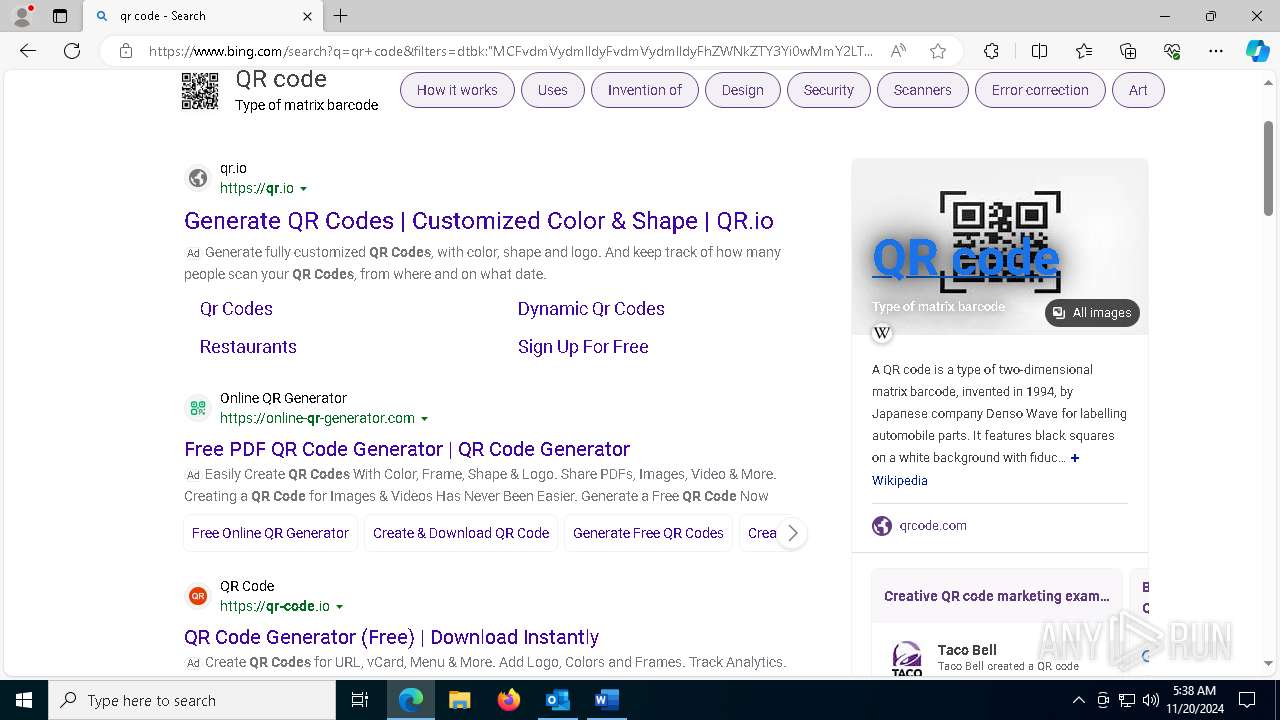This screenshot has height=720, width=1280.
Task: Open the qrcode.com link
Action: [x=933, y=526]
